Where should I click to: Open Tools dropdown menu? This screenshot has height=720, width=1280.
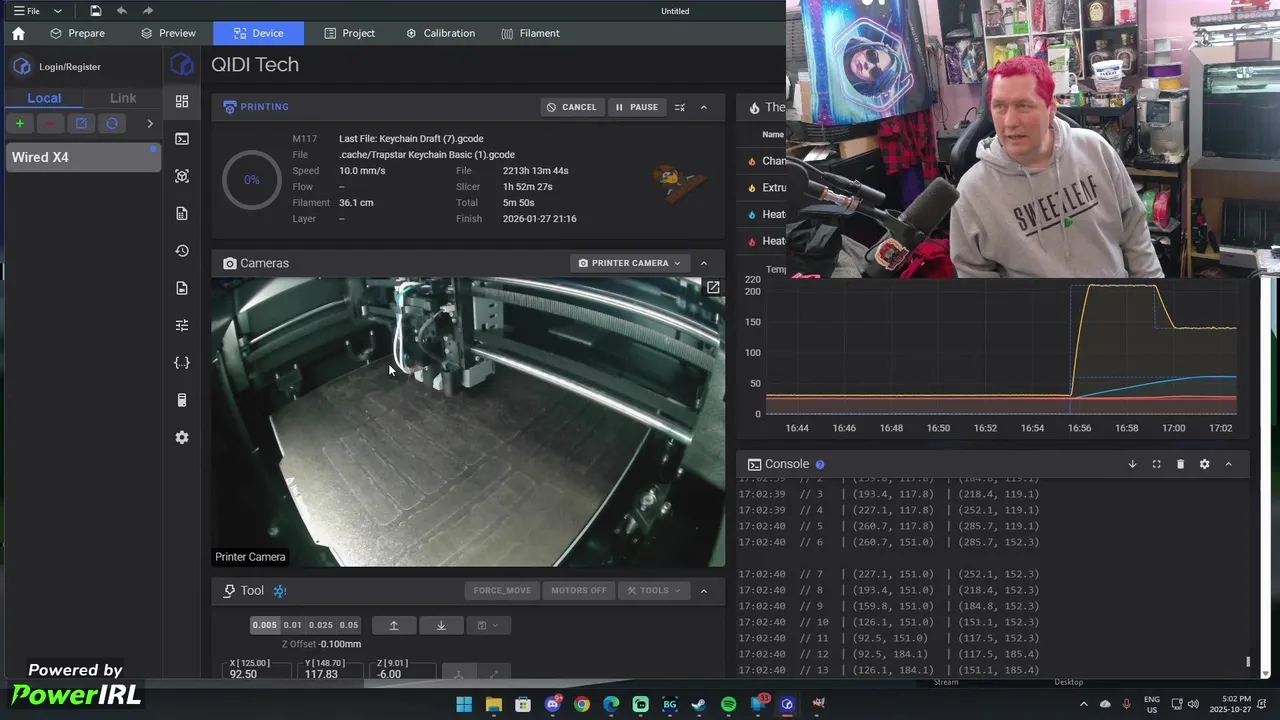(653, 590)
